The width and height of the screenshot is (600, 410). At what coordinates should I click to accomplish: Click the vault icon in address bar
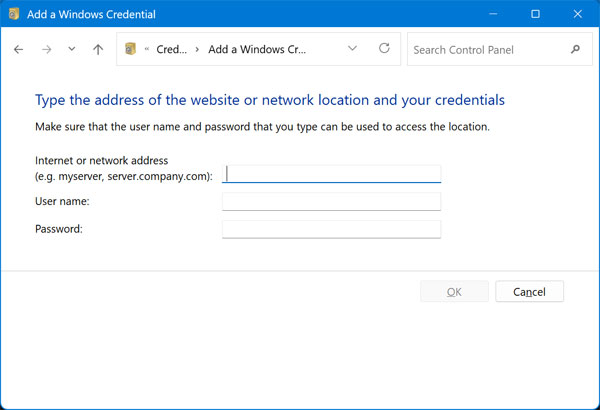point(130,49)
